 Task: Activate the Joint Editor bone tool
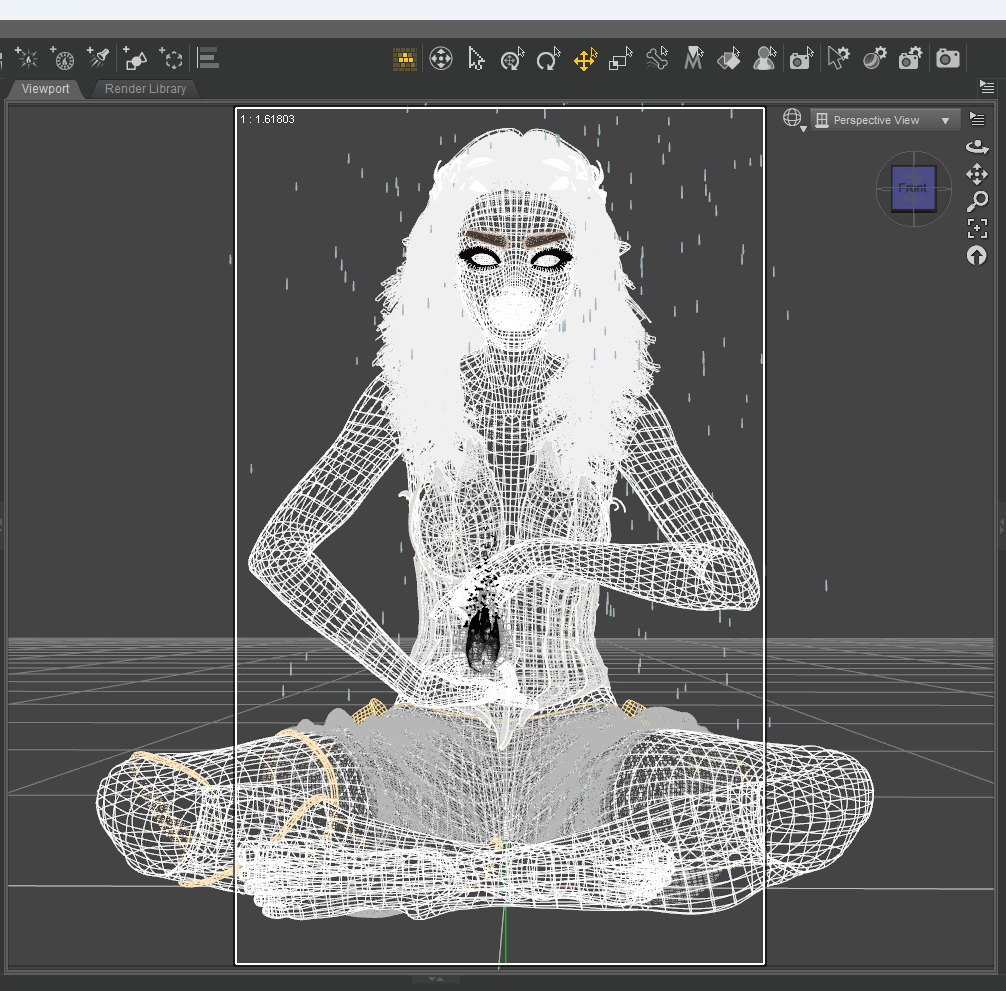(657, 59)
